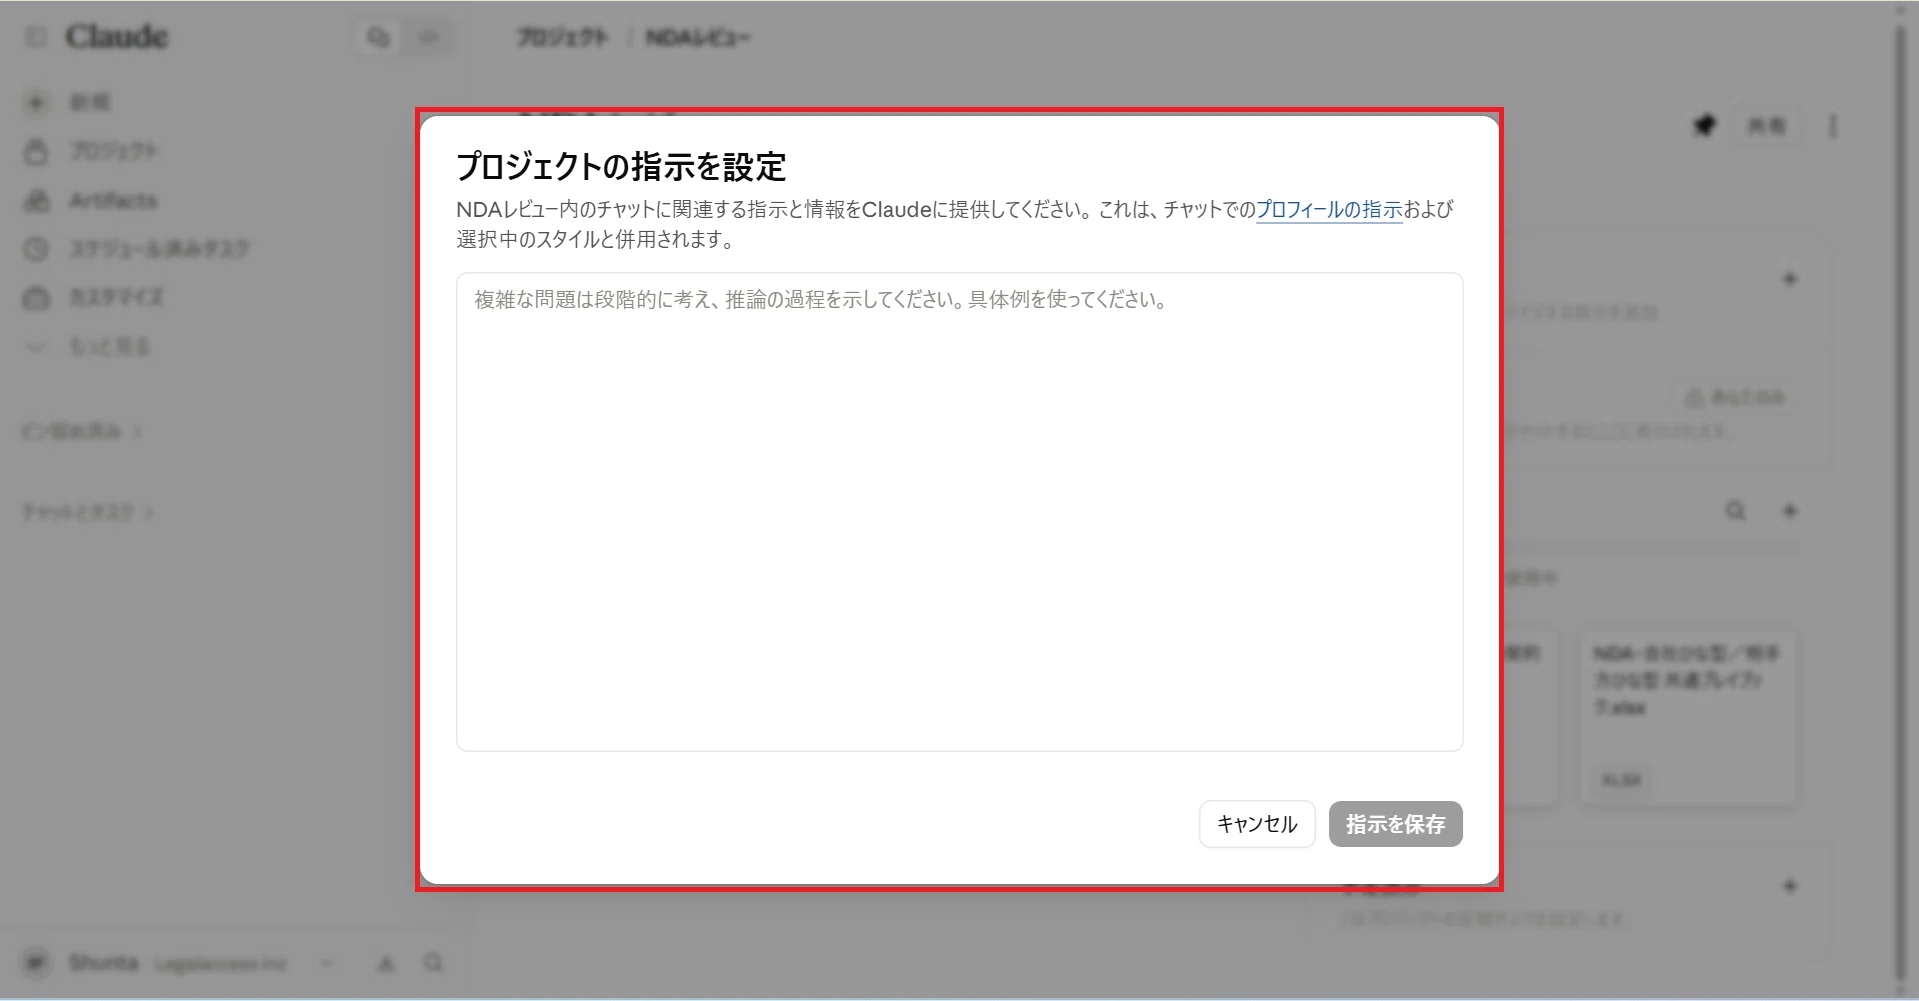Click the プロジェクト breadcrumb at the top
This screenshot has width=1919, height=1001.
click(562, 37)
